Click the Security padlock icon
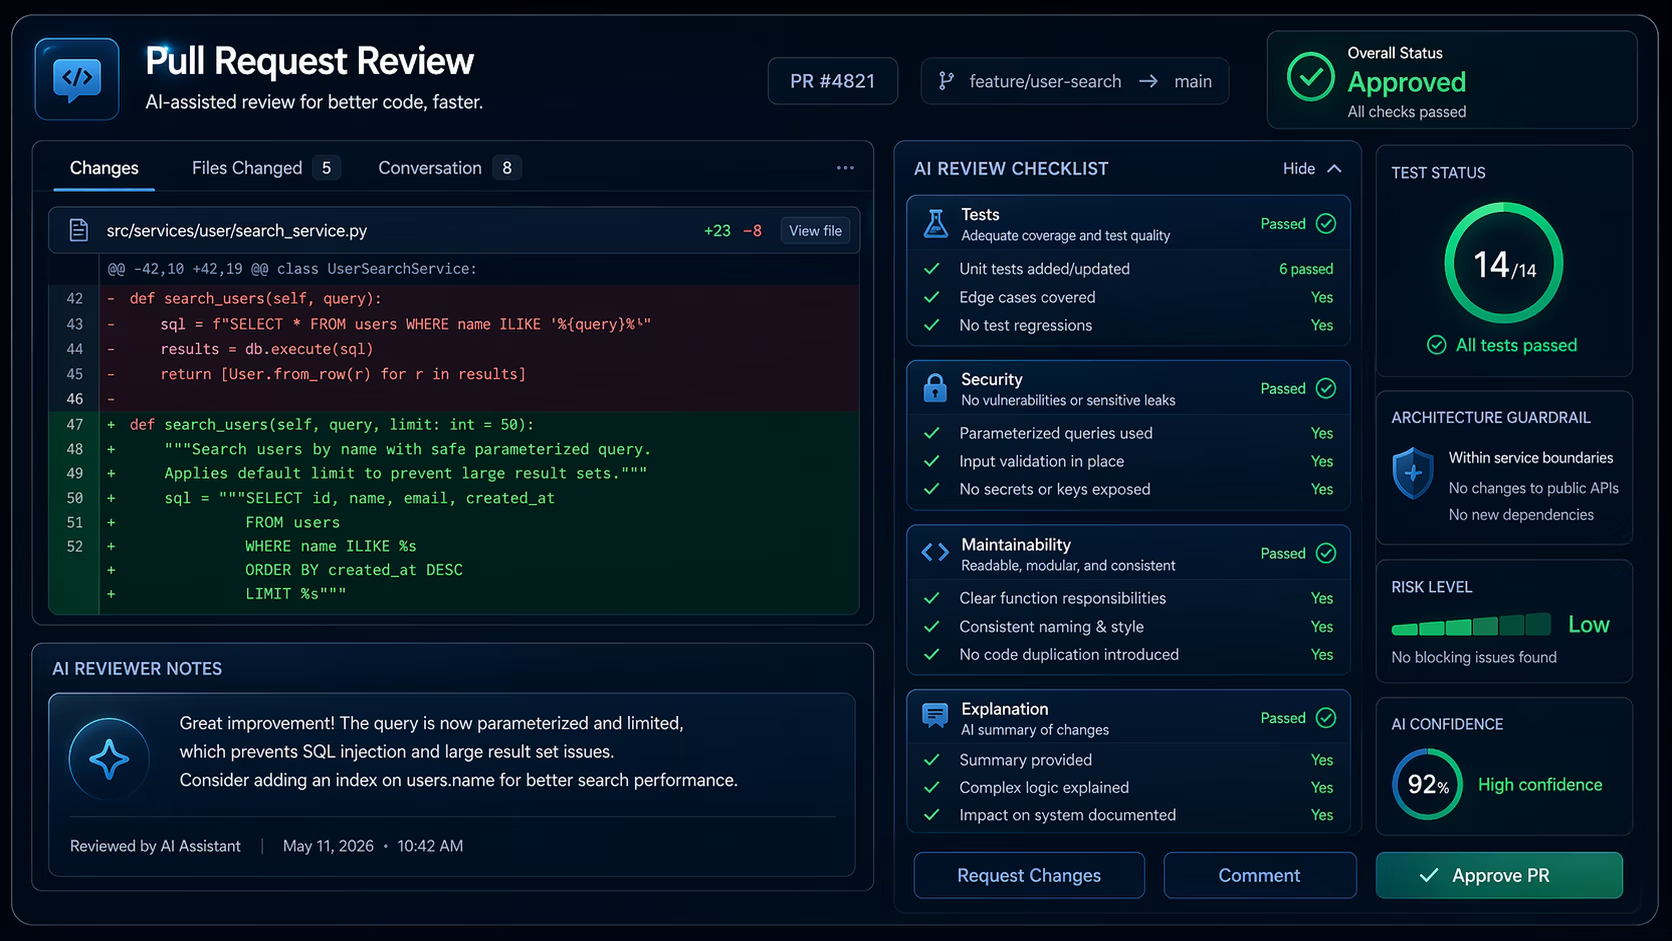Image resolution: width=1672 pixels, height=941 pixels. [935, 388]
